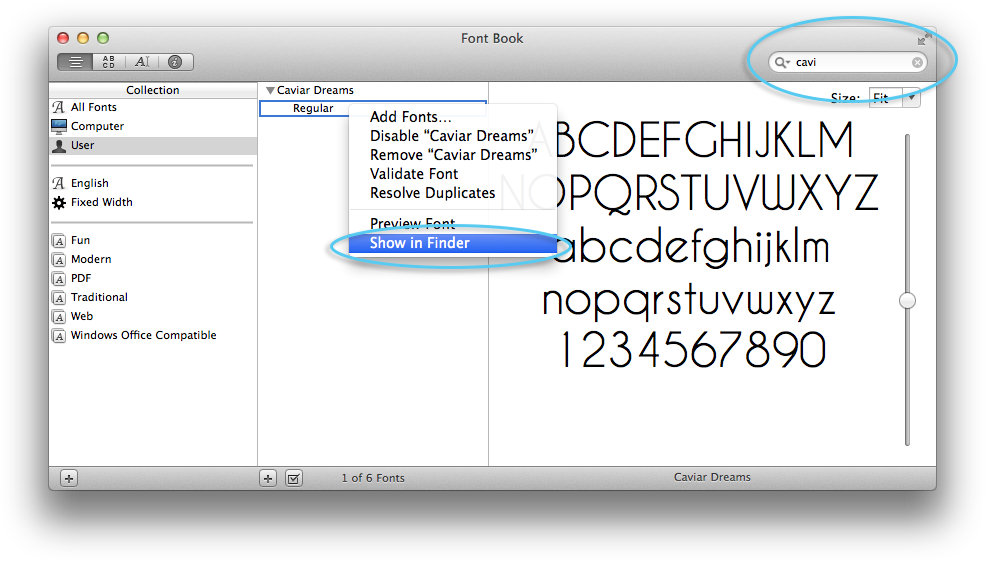
Task: Open the Fixed Width smart collection
Action: coord(153,202)
